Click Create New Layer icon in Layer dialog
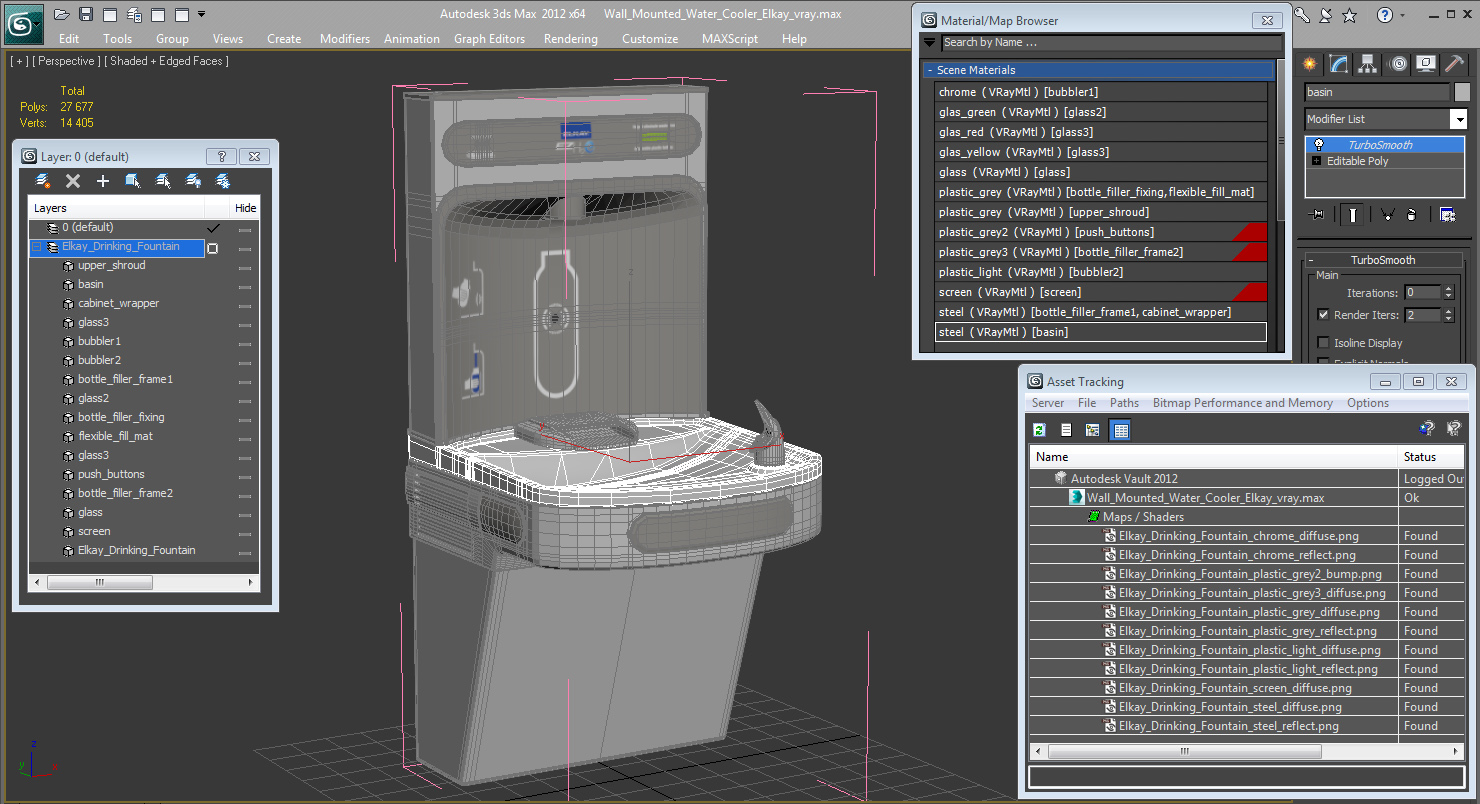Screen dimensions: 1480x804 point(43,181)
